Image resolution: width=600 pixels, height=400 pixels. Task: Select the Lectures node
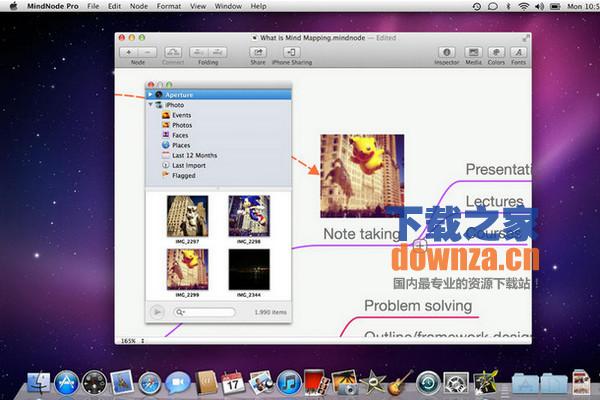(494, 201)
